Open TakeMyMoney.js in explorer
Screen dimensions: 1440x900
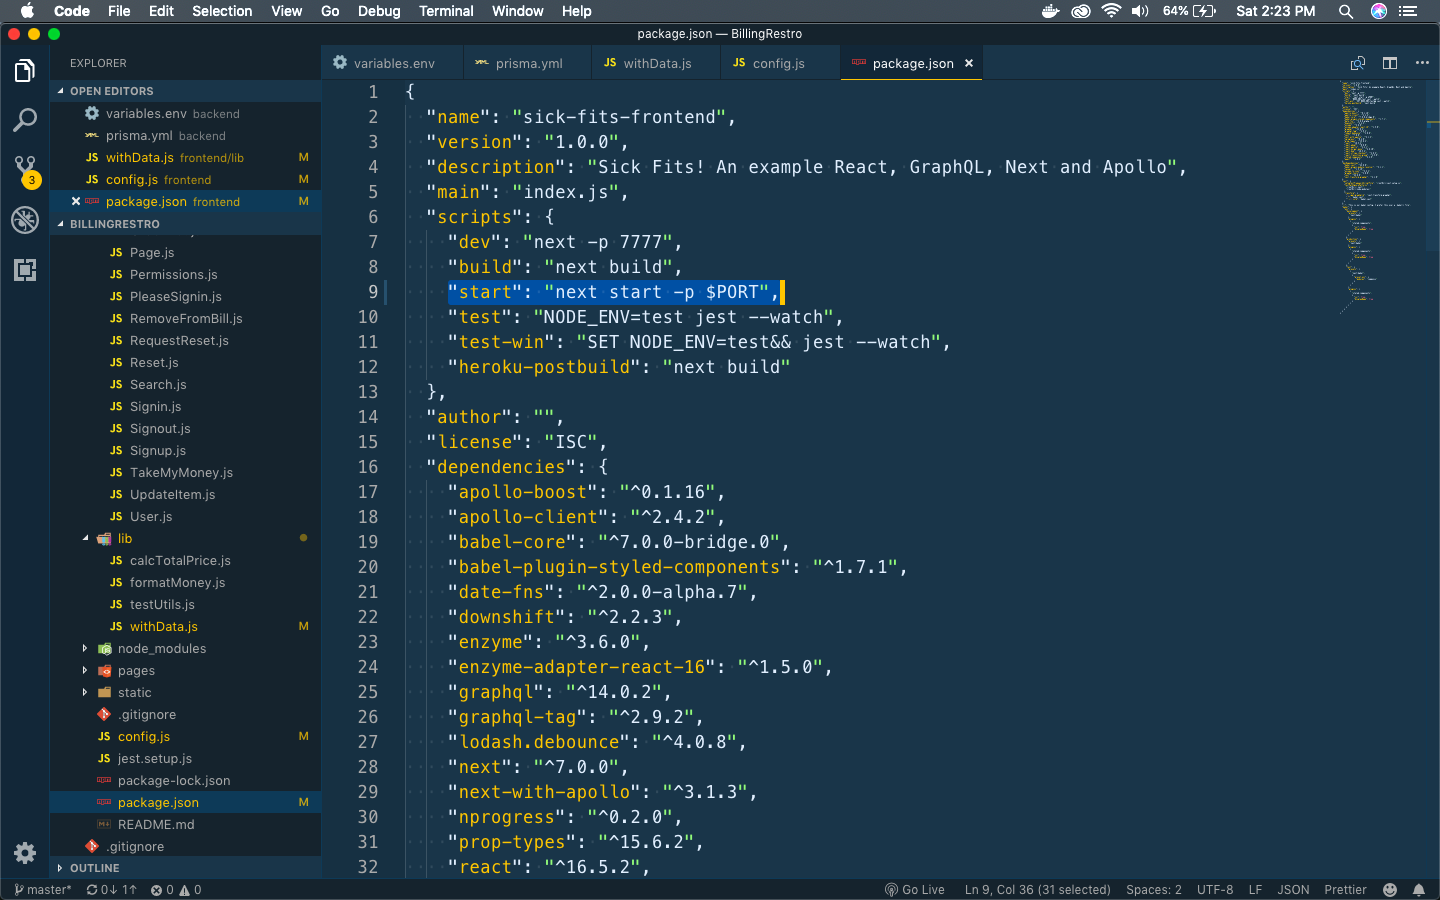181,472
